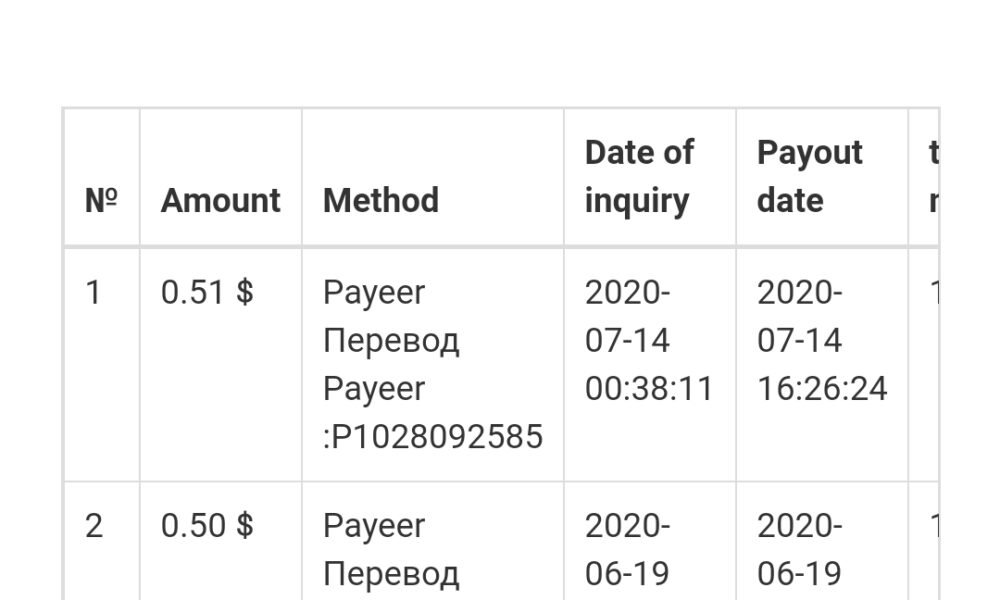Click row number 2 cell
1000x600 pixels.
[x=94, y=526]
